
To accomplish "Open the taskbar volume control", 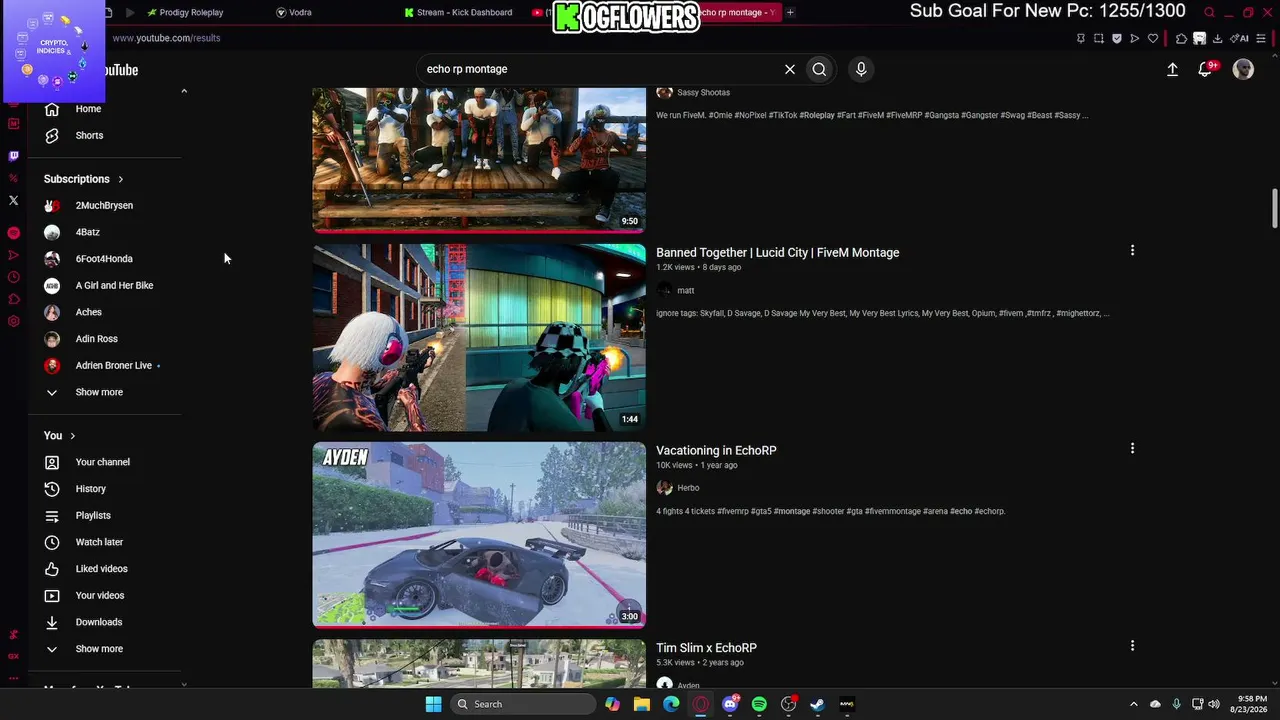I will (x=1213, y=704).
